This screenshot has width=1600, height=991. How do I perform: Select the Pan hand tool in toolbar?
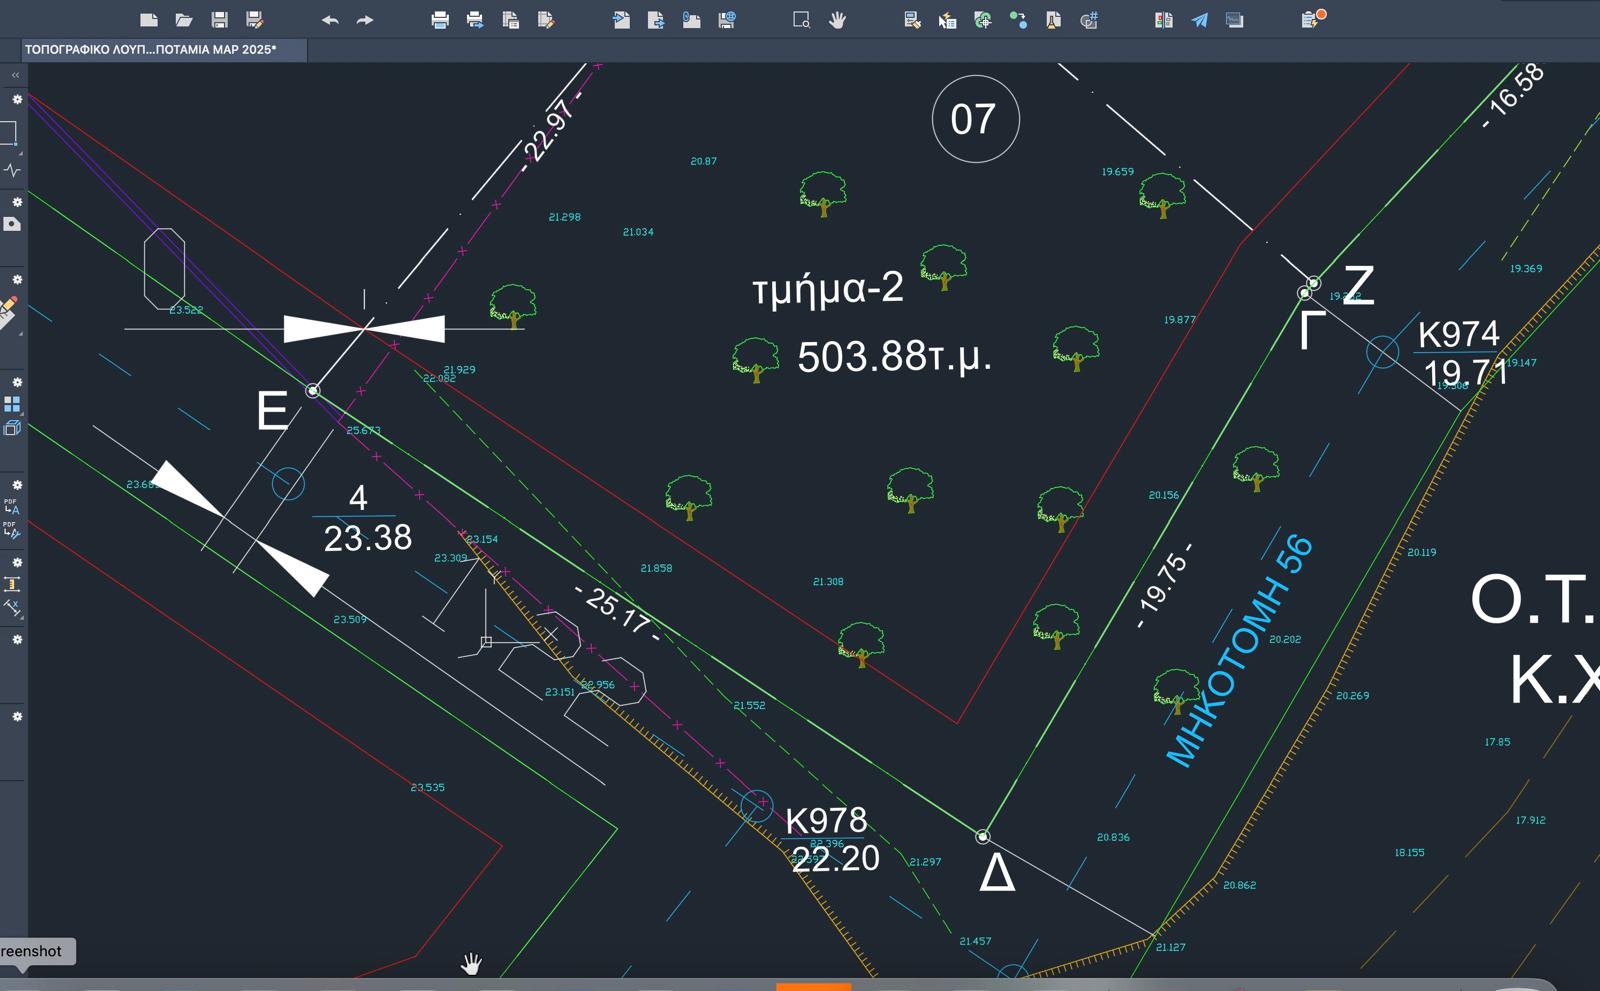click(x=837, y=20)
